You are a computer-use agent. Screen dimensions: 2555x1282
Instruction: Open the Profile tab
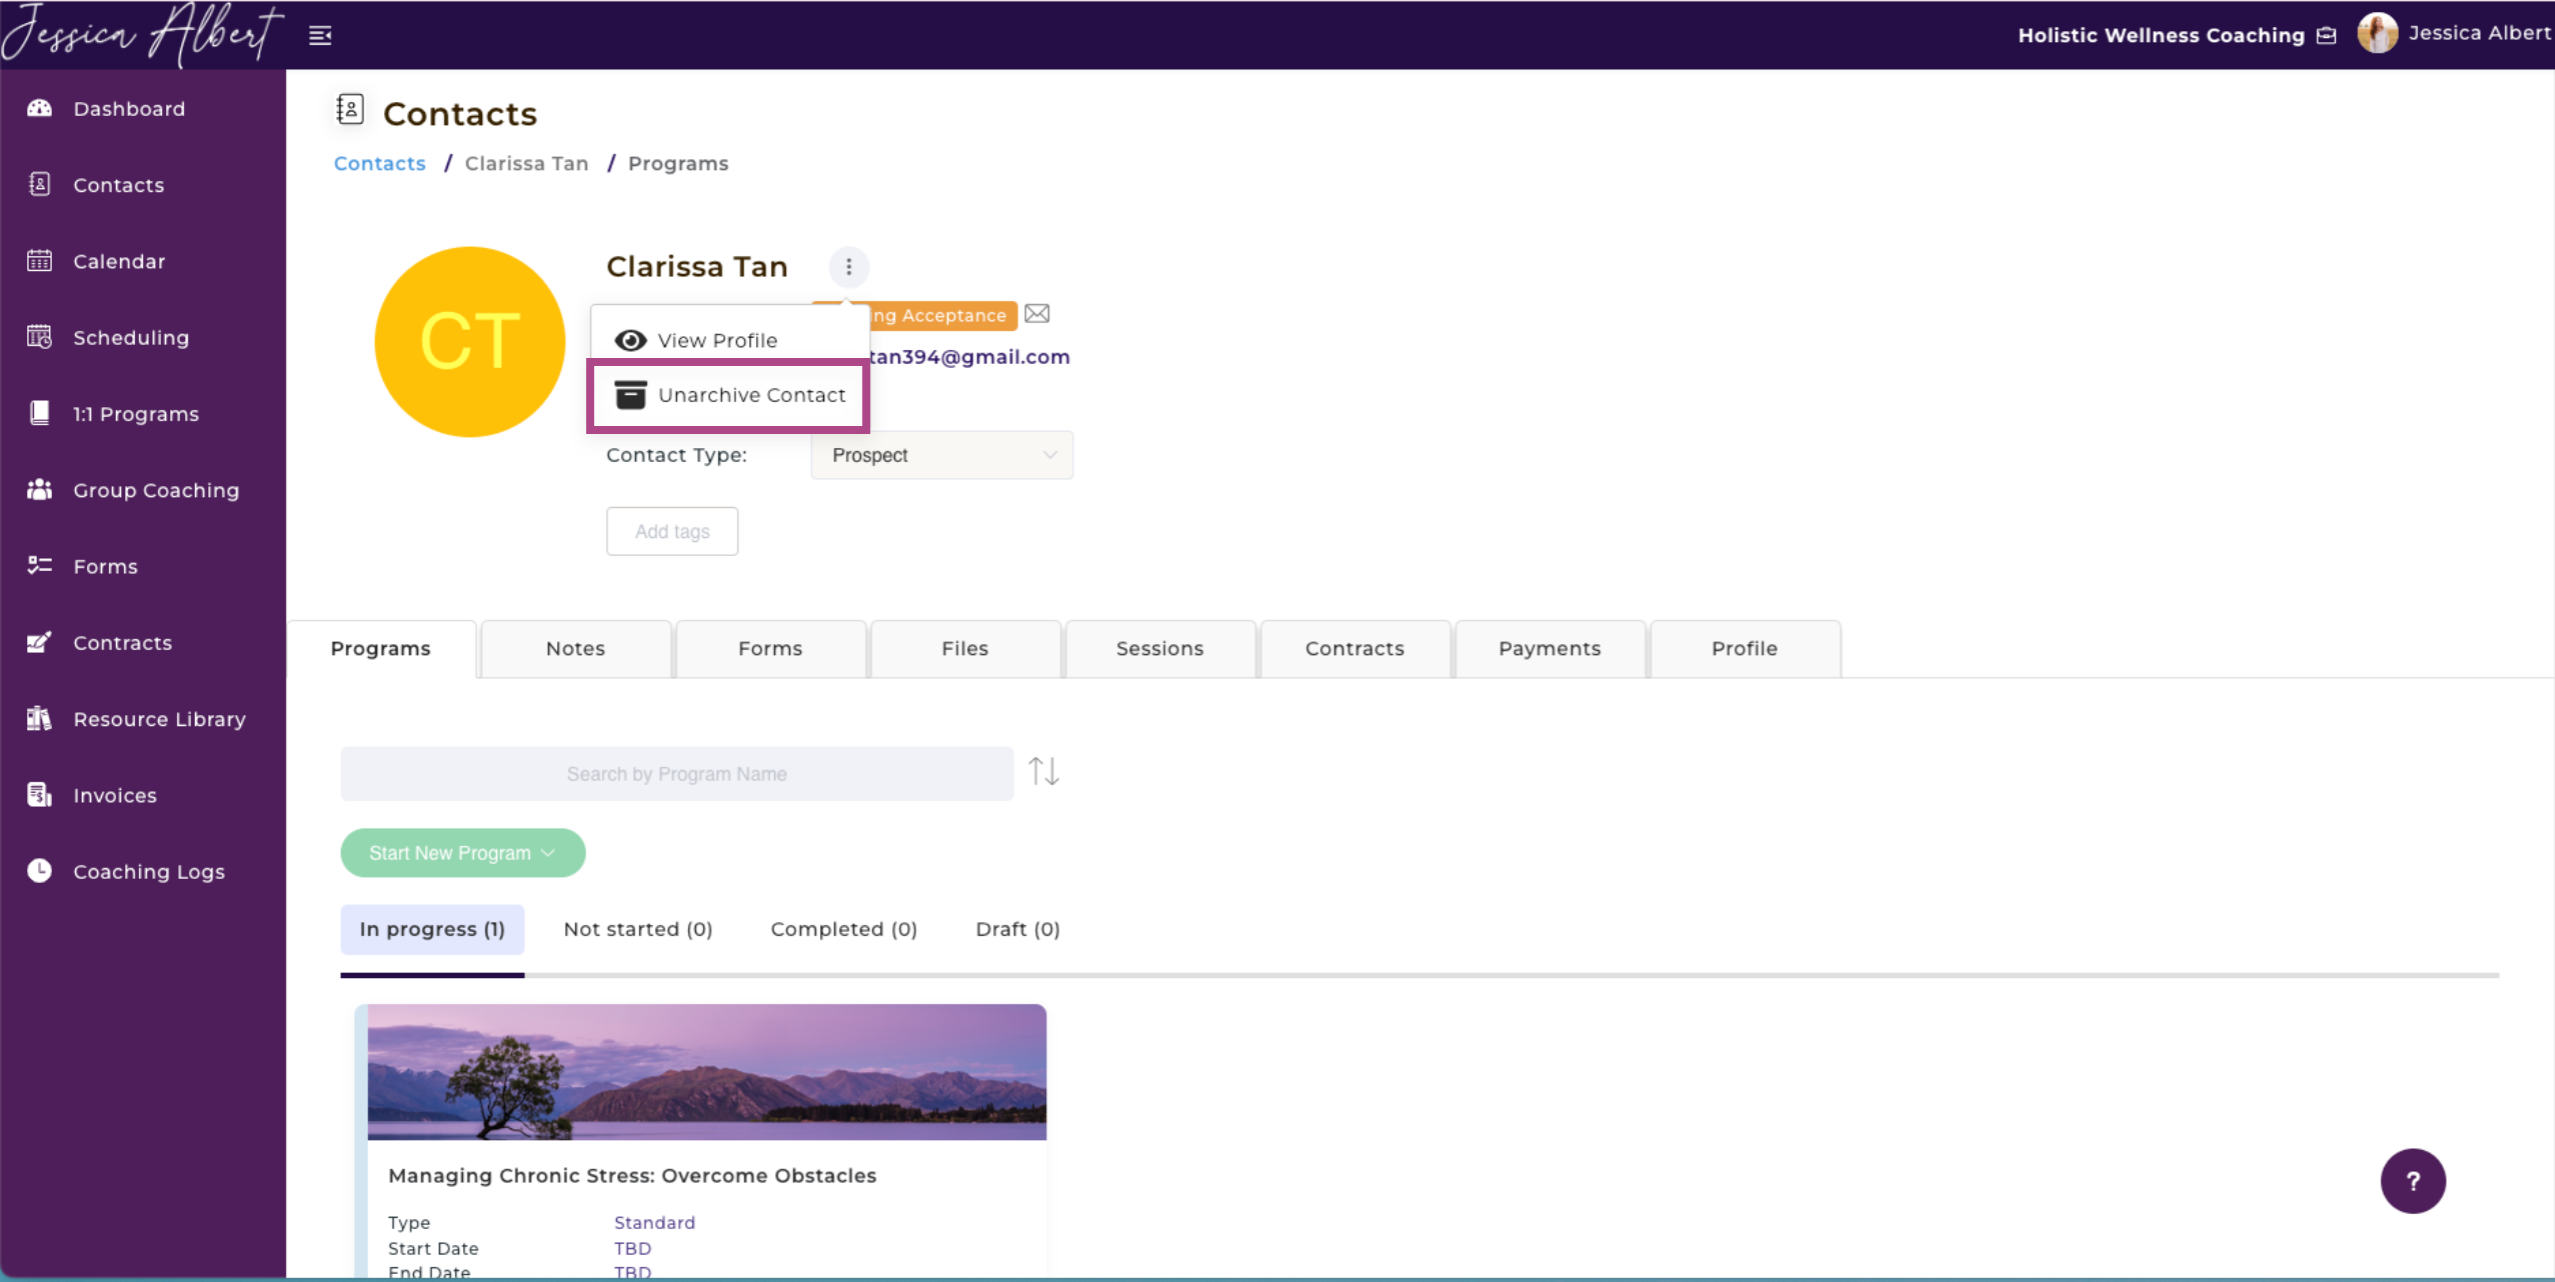(x=1745, y=648)
